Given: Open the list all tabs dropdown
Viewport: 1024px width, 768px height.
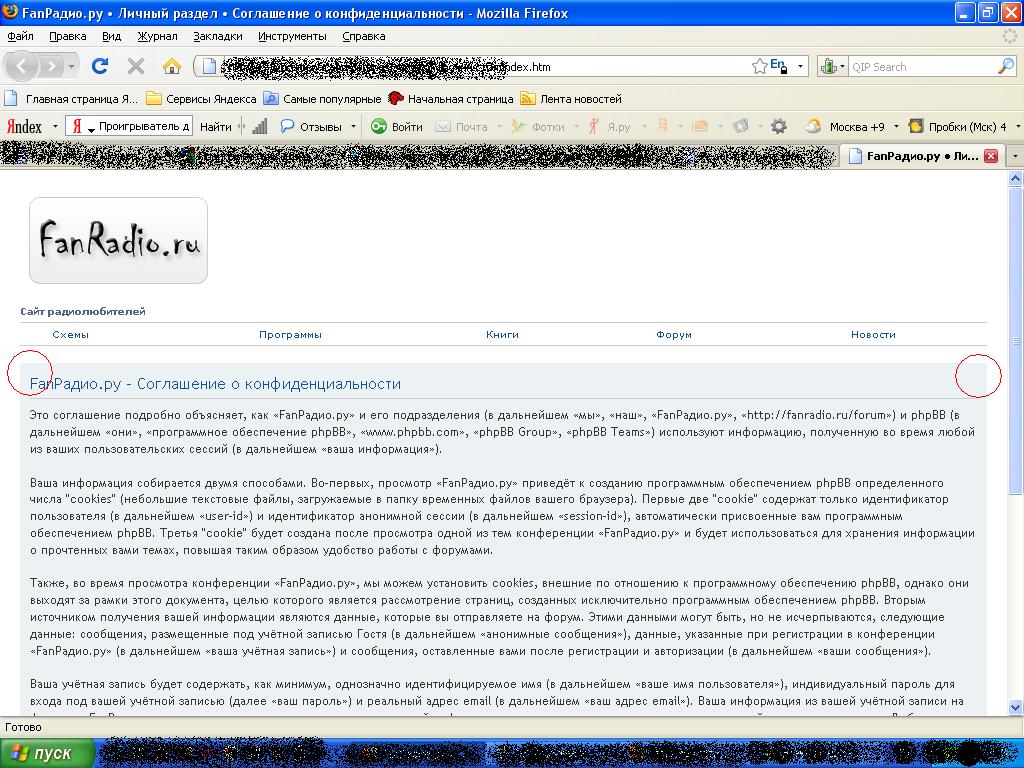Looking at the screenshot, I should [x=1015, y=156].
